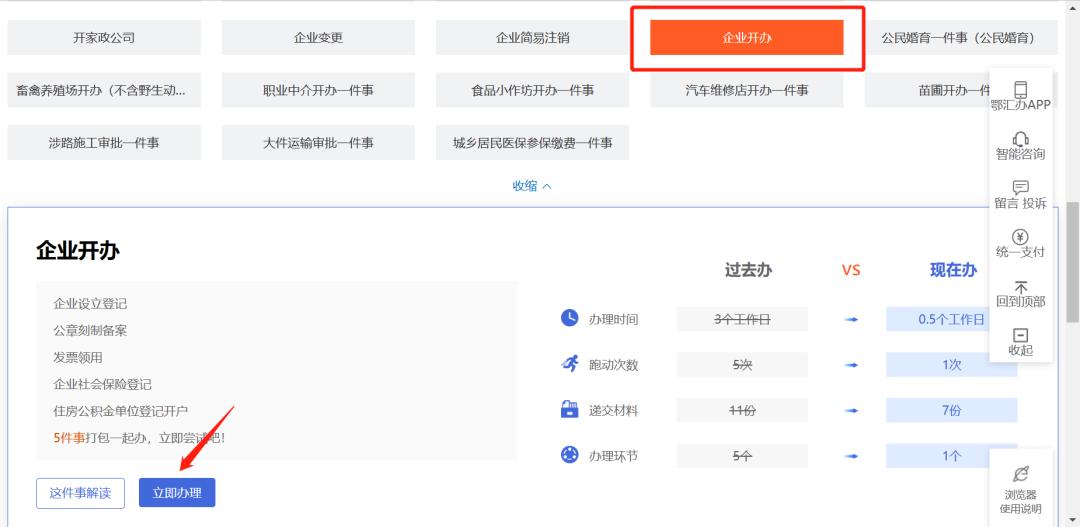This screenshot has height=527, width=1080.
Task: Click the 企业开办 section heading
Action: tap(78, 251)
